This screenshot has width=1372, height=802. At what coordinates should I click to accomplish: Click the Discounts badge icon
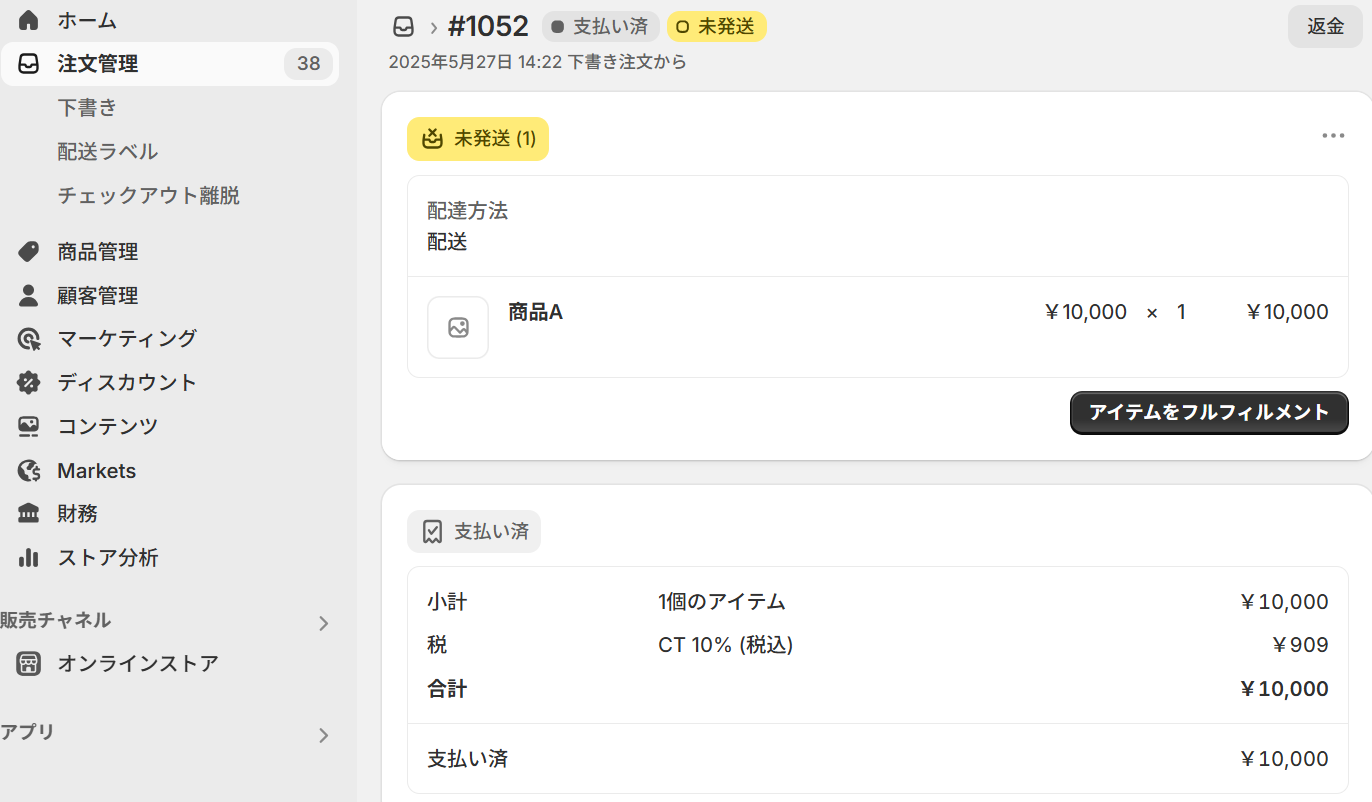(x=29, y=383)
